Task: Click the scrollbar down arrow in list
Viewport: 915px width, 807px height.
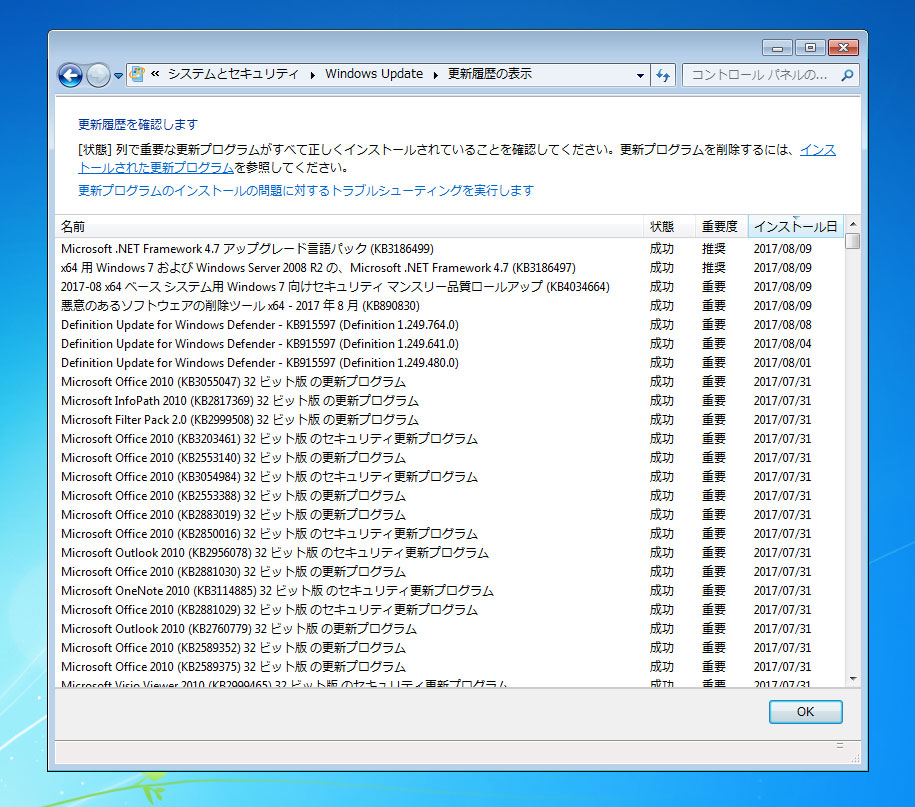Action: click(x=852, y=678)
